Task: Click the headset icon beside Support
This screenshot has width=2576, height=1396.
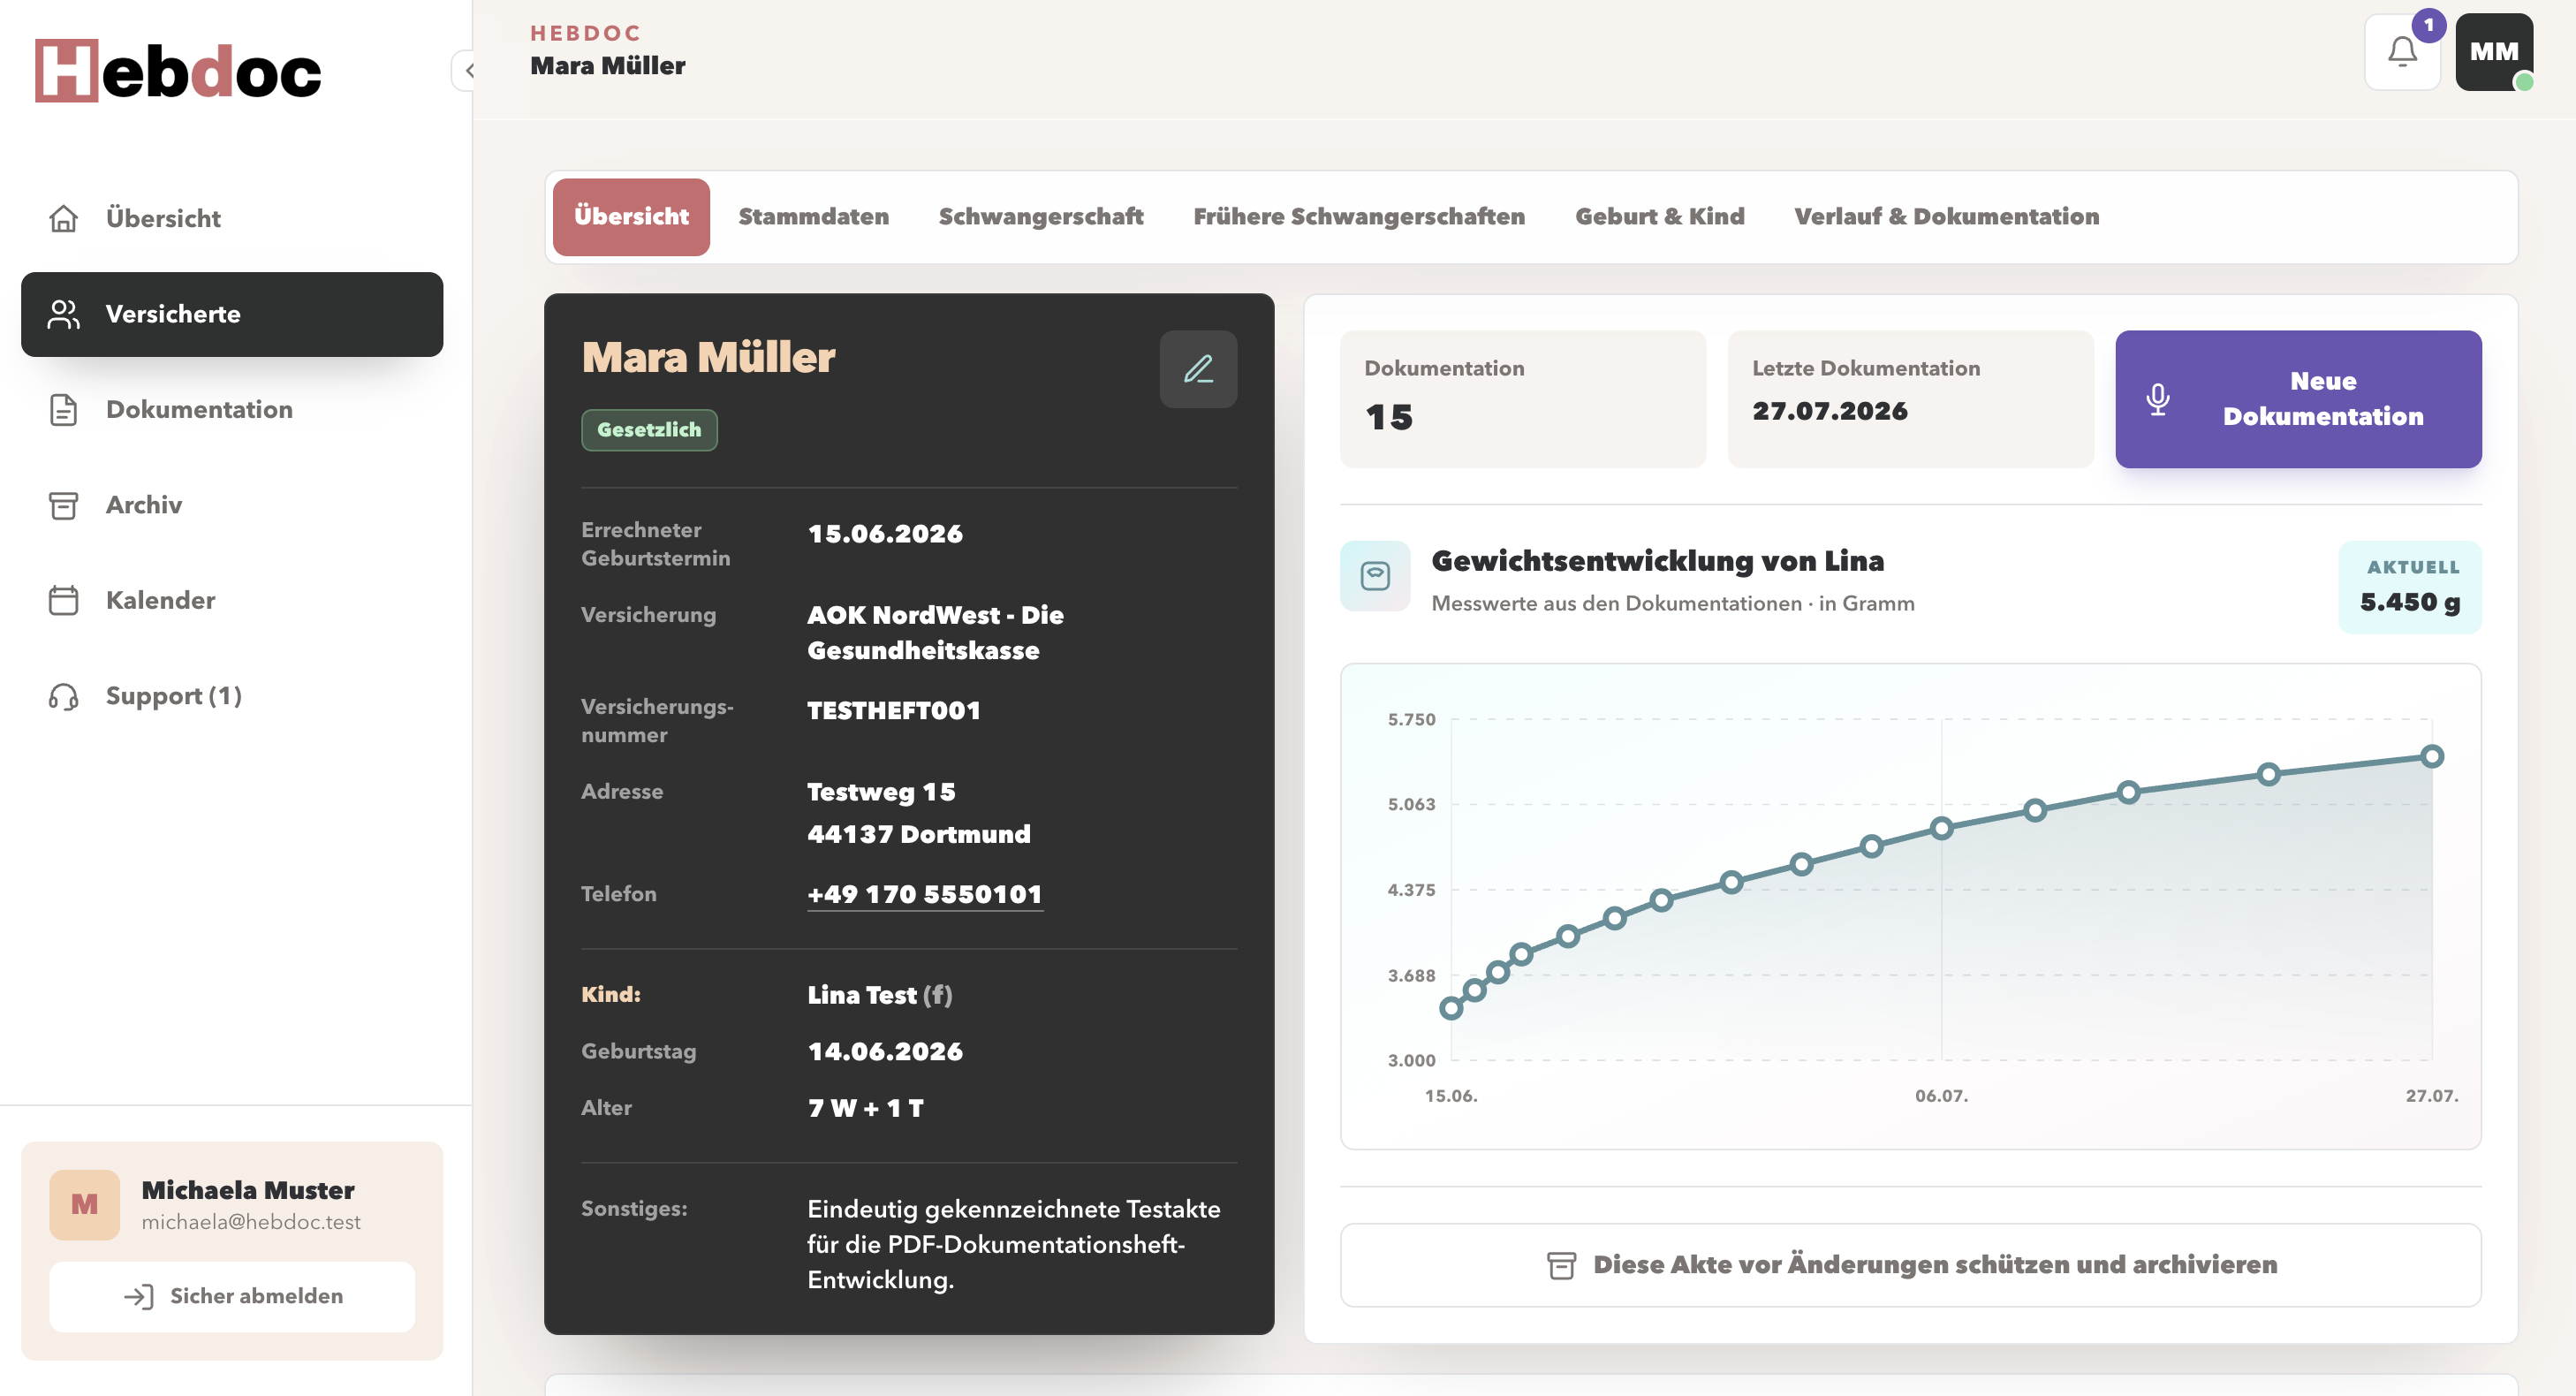Action: coord(63,696)
